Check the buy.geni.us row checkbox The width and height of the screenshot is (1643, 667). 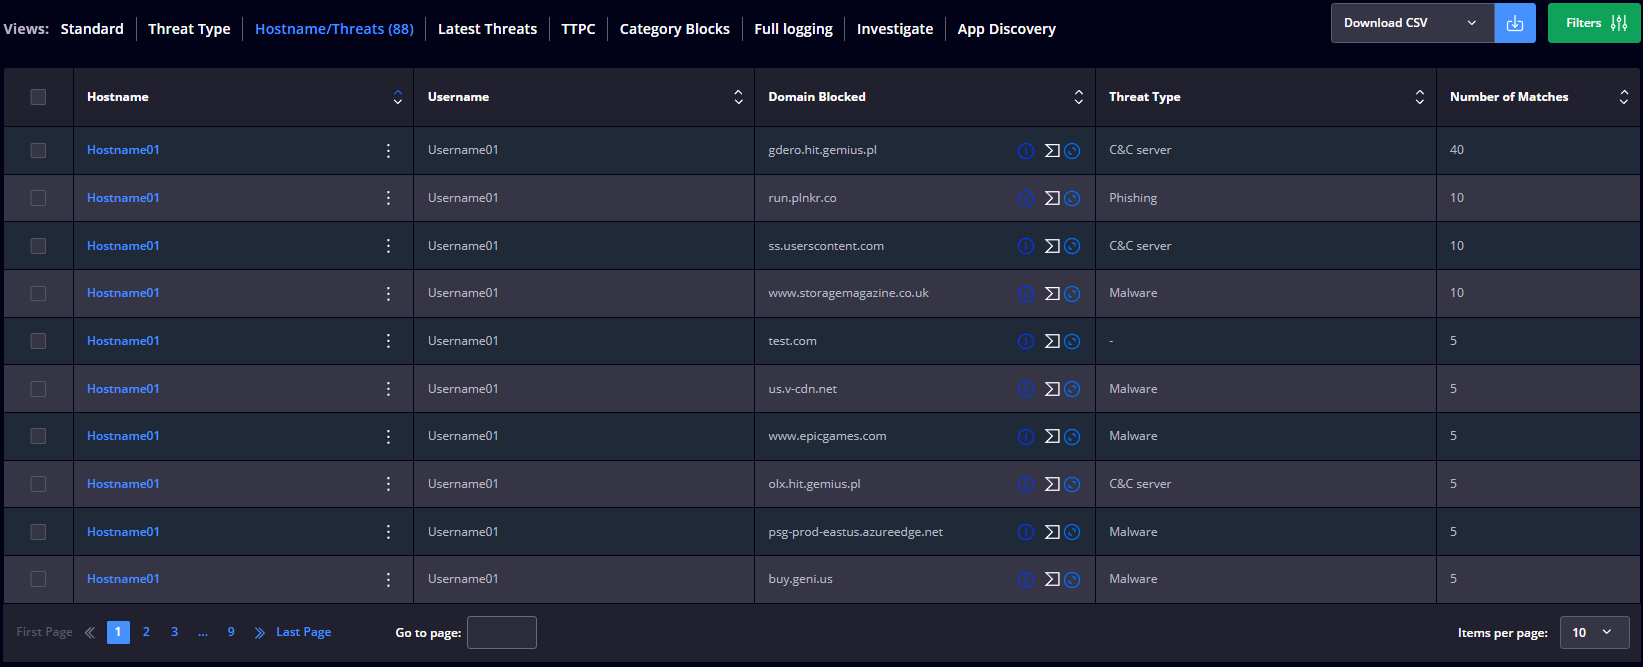[x=38, y=579]
